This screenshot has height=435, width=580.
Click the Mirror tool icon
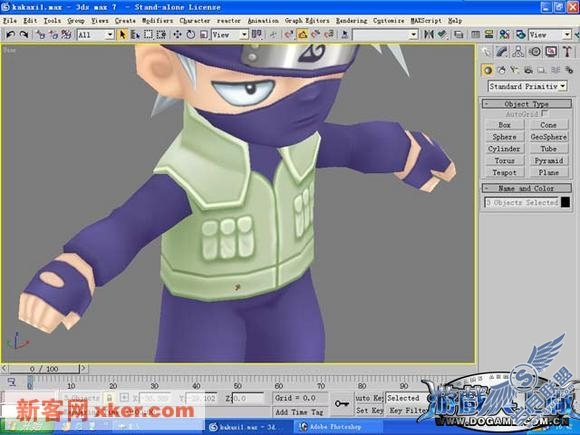click(x=429, y=35)
